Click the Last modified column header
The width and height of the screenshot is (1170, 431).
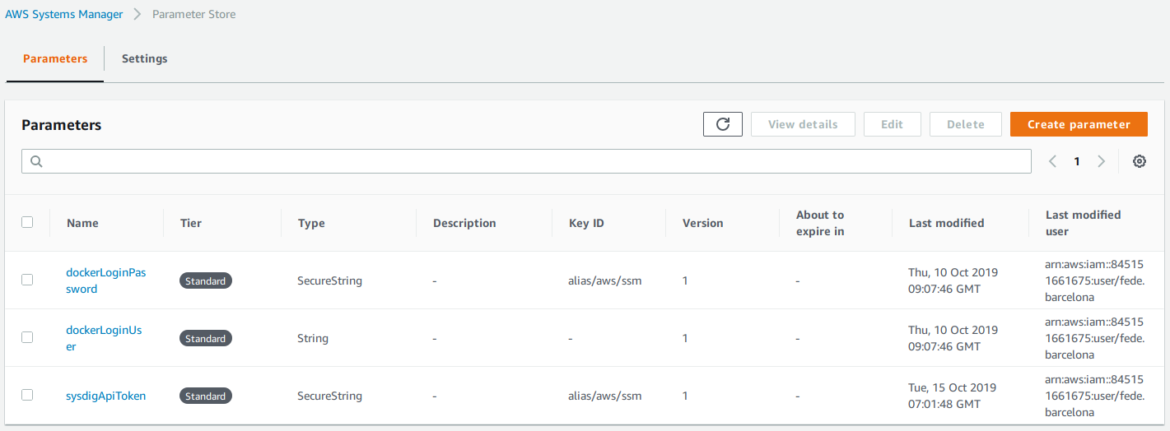click(x=946, y=223)
